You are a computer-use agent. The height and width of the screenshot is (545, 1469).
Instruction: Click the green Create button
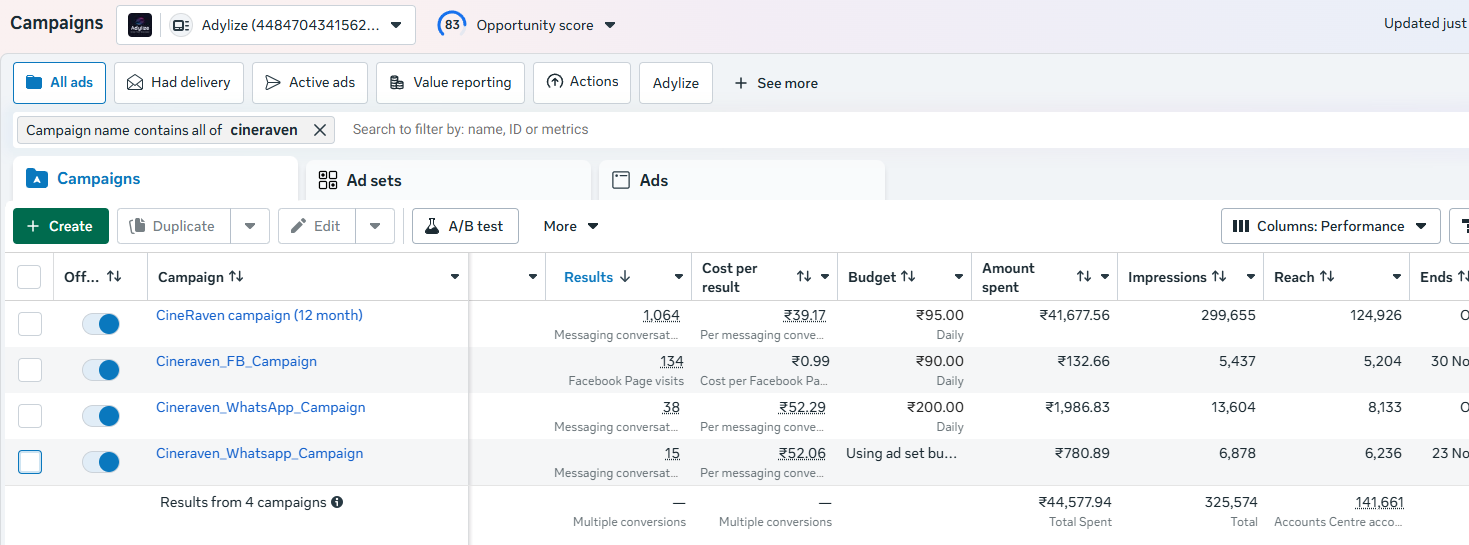click(61, 226)
